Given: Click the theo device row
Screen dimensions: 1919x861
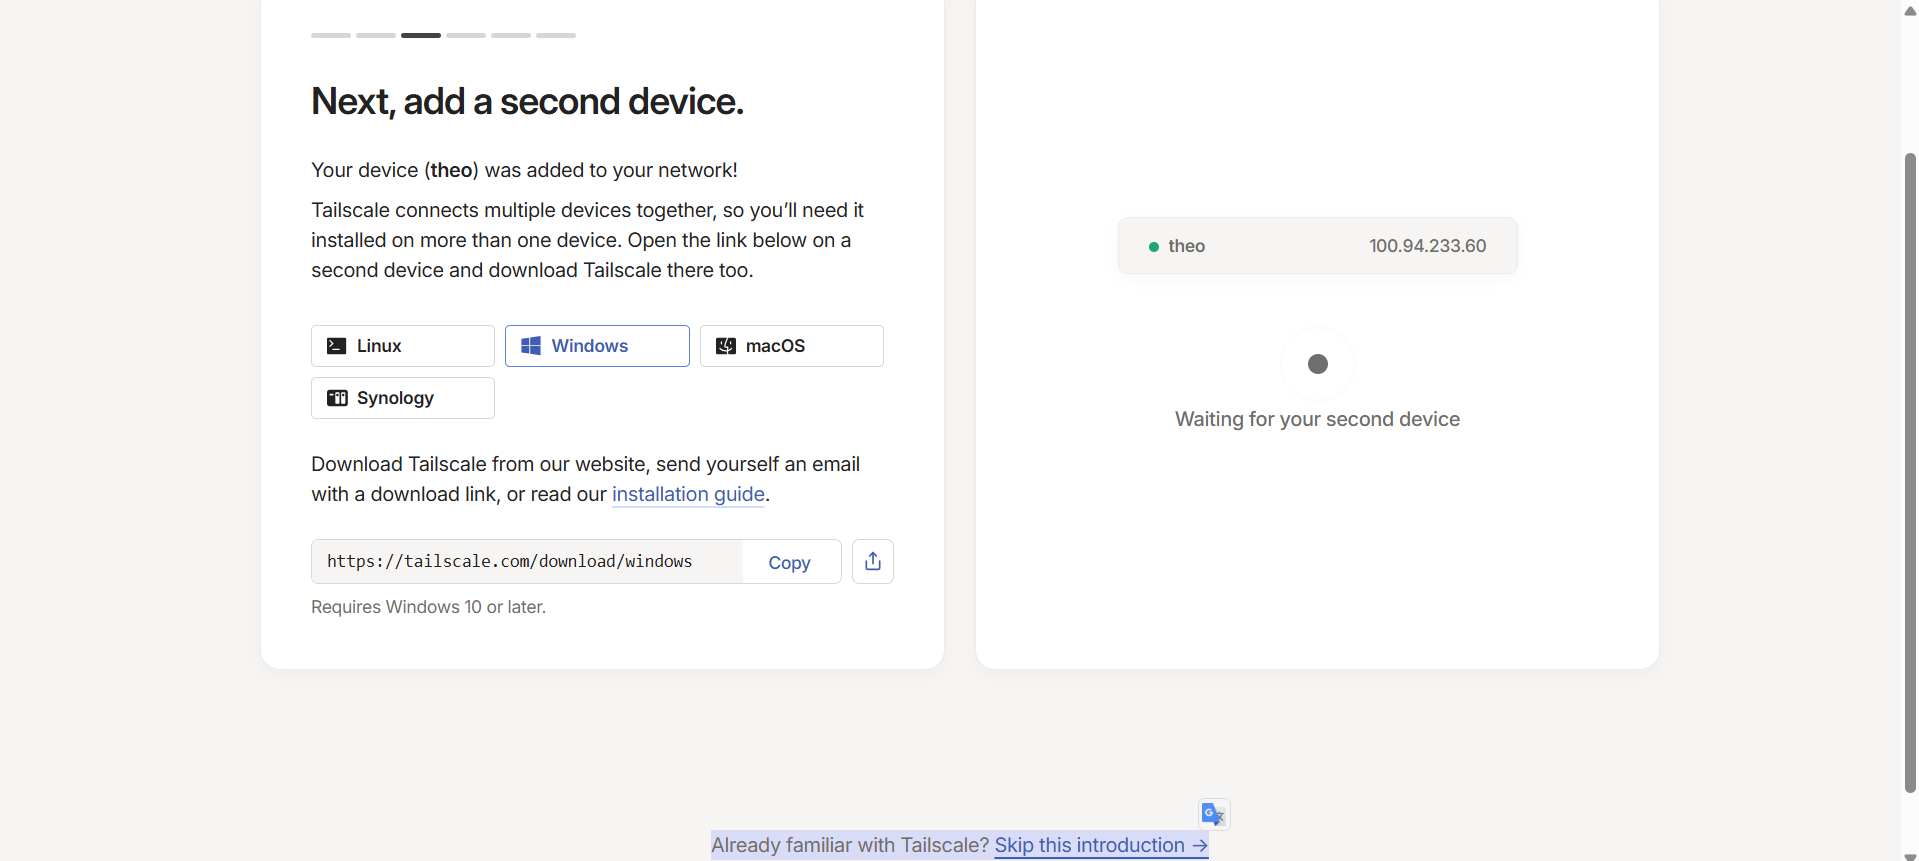Looking at the screenshot, I should (1317, 246).
